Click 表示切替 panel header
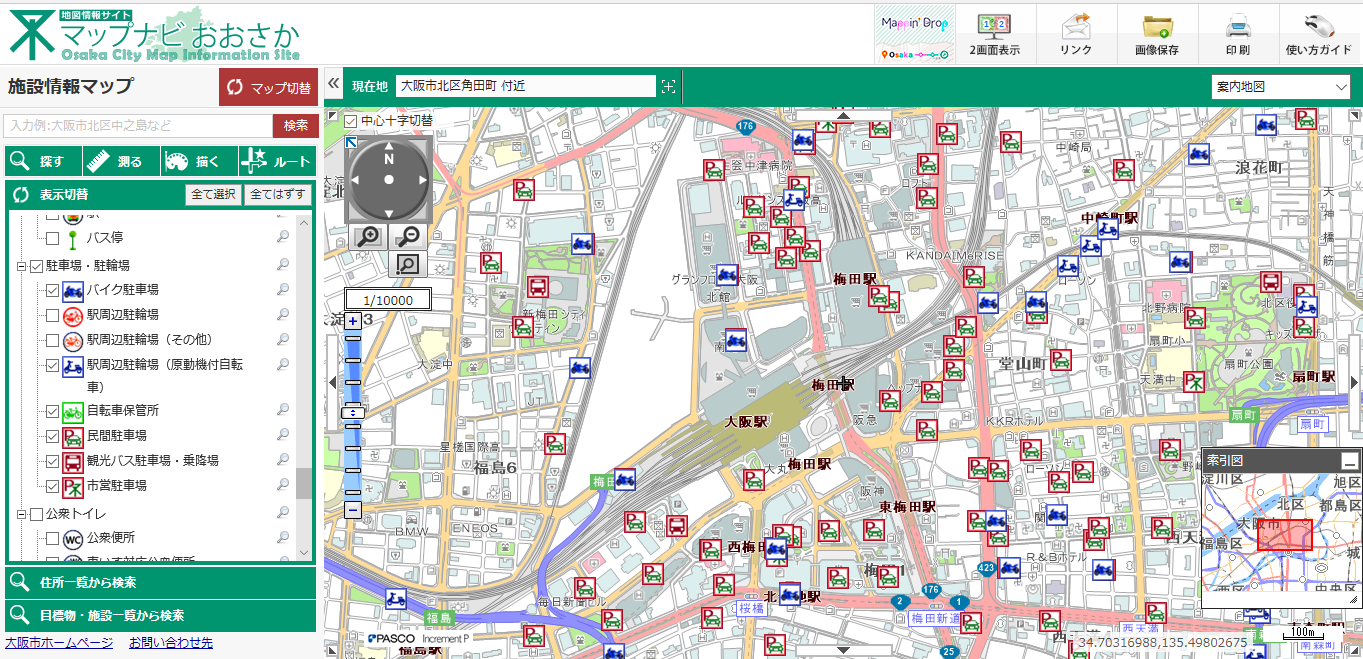 click(161, 194)
